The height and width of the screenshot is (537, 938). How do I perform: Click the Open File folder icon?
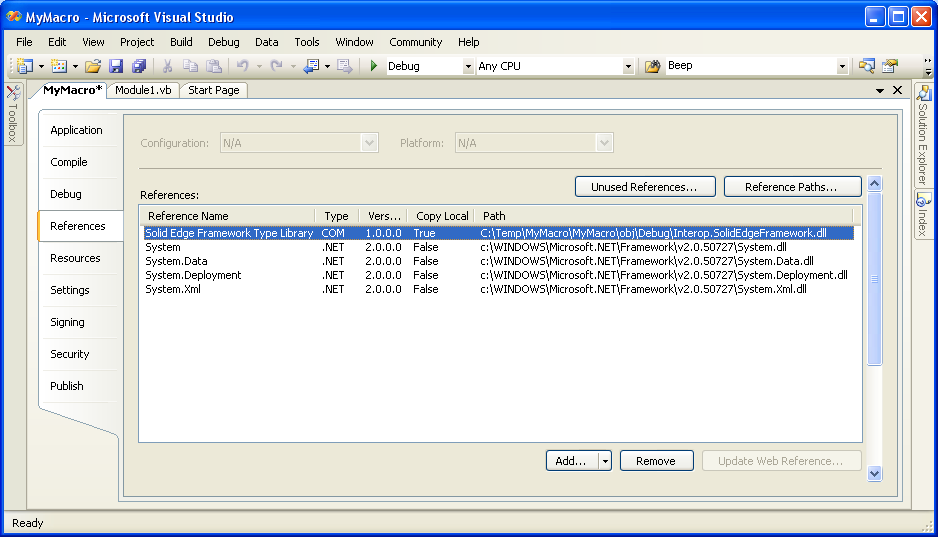coord(92,66)
